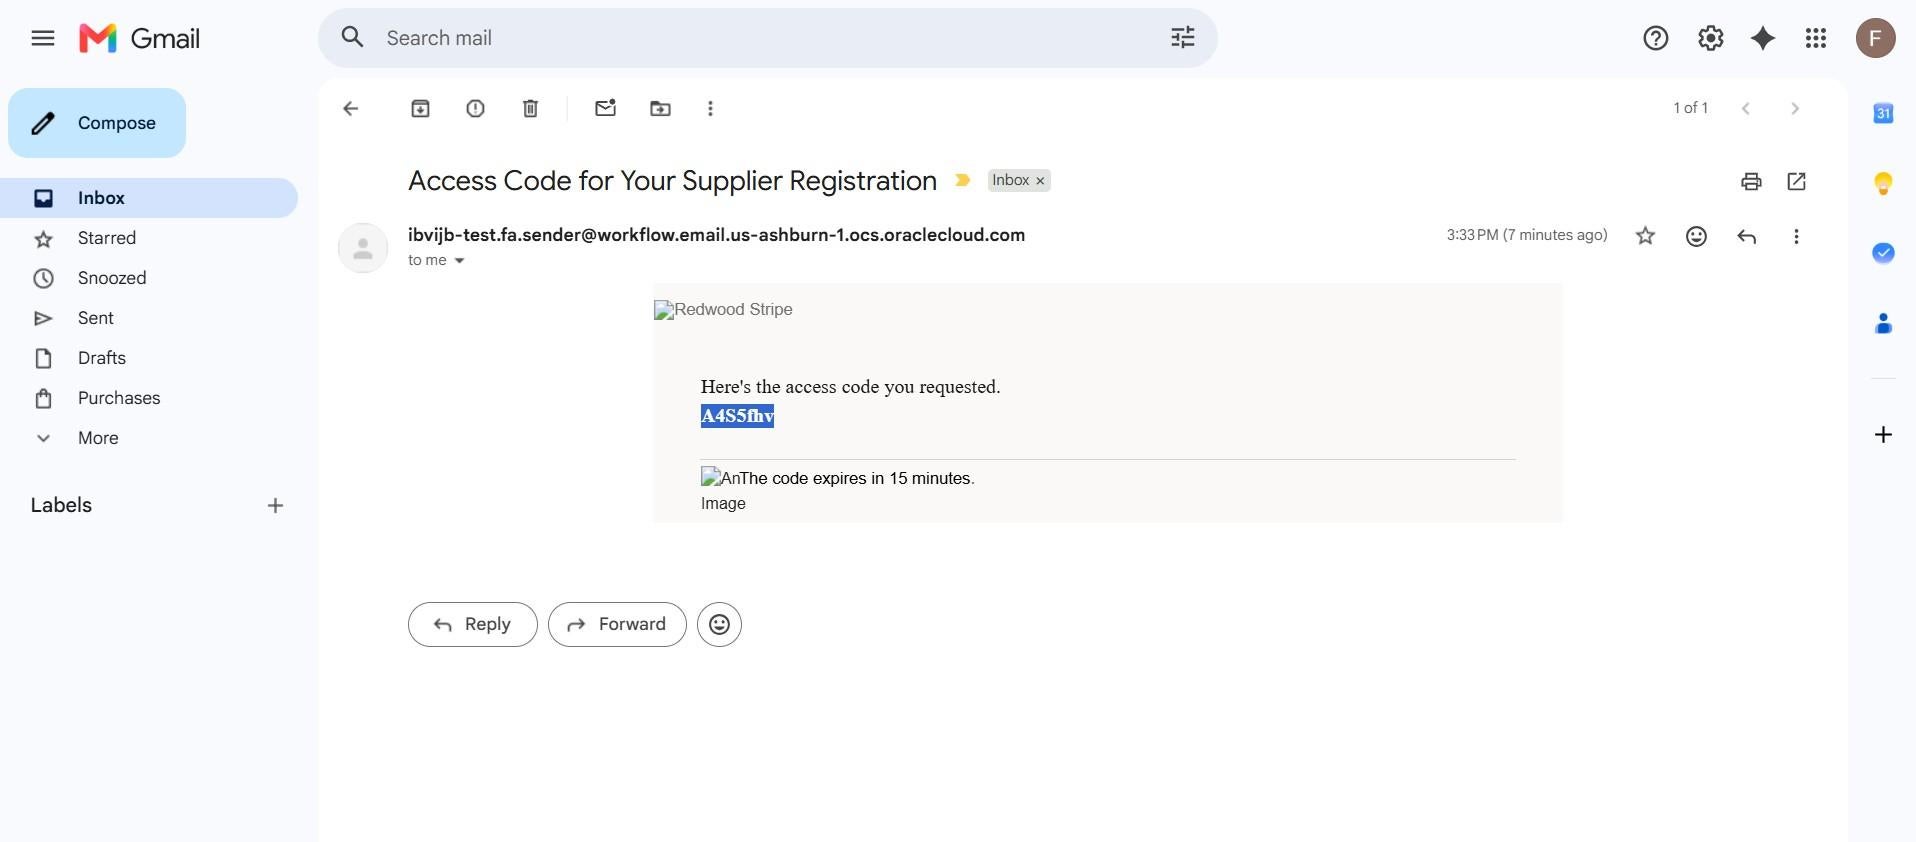
Task: Select the Inbox folder
Action: pos(149,198)
